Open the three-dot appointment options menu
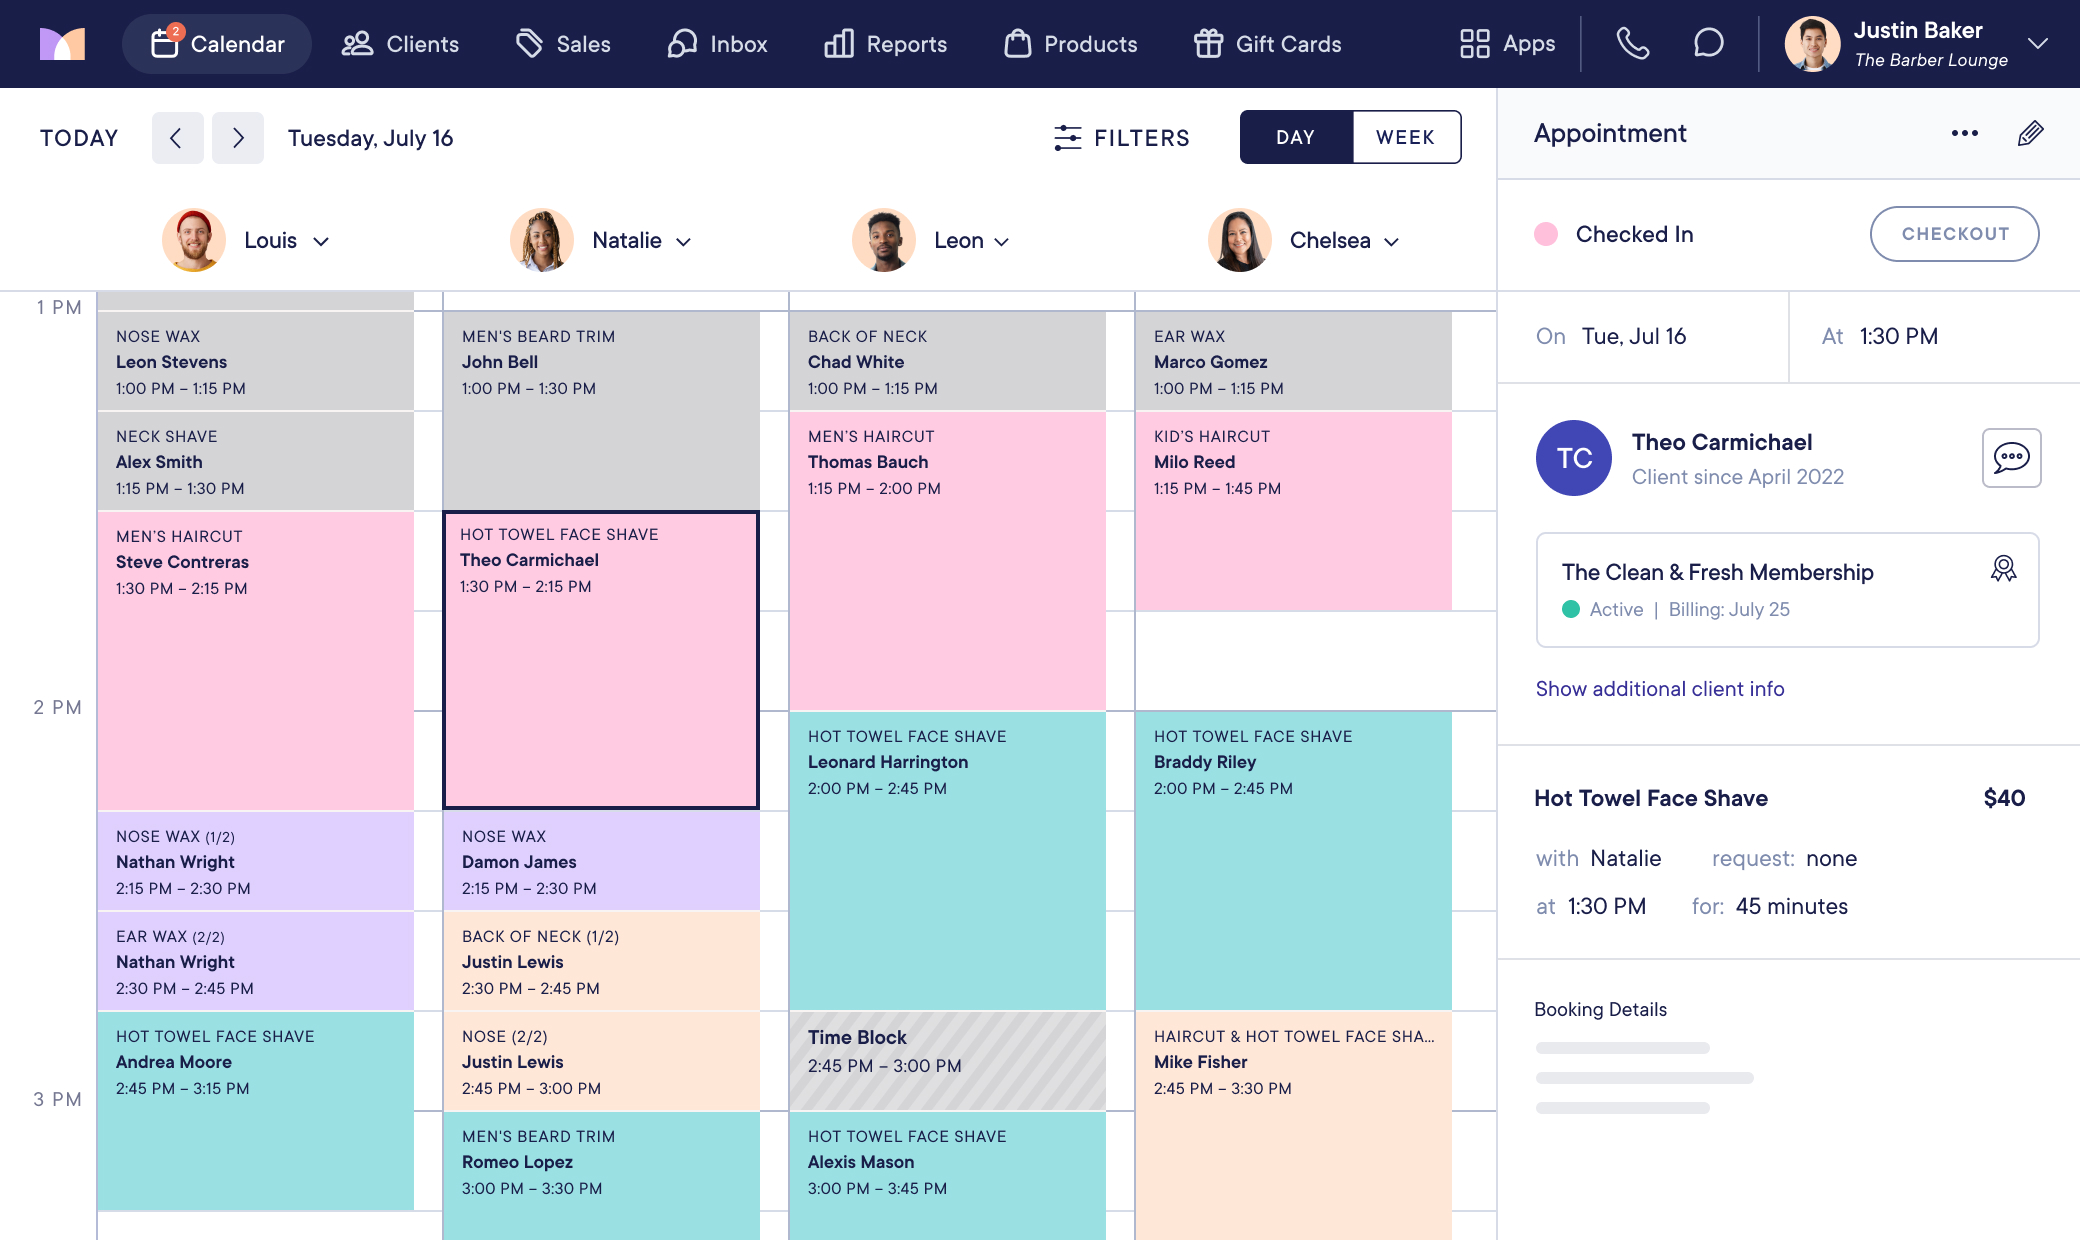 [x=1964, y=134]
